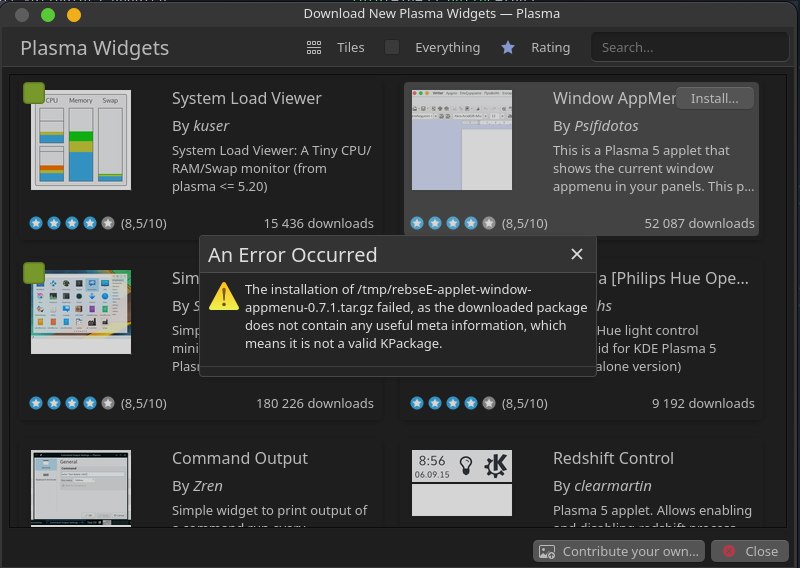This screenshot has width=800, height=568.
Task: Click installed badge on second-row left widget
Action: [x=34, y=273]
